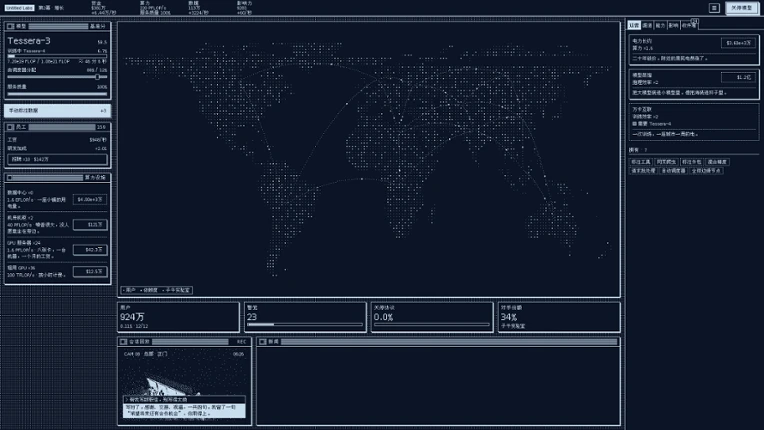Click the square icon on 模型 panel header
Image resolution: width=764 pixels, height=430 pixels.
(11, 26)
